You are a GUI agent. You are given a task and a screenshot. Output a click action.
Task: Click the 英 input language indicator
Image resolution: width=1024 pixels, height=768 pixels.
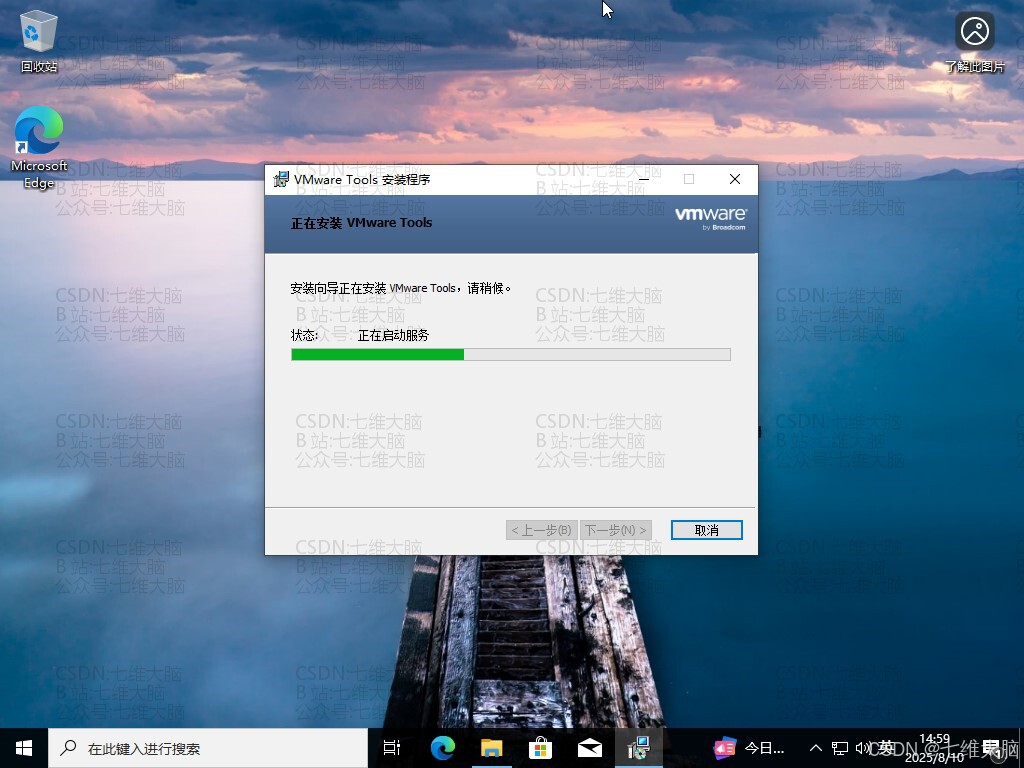tap(886, 748)
